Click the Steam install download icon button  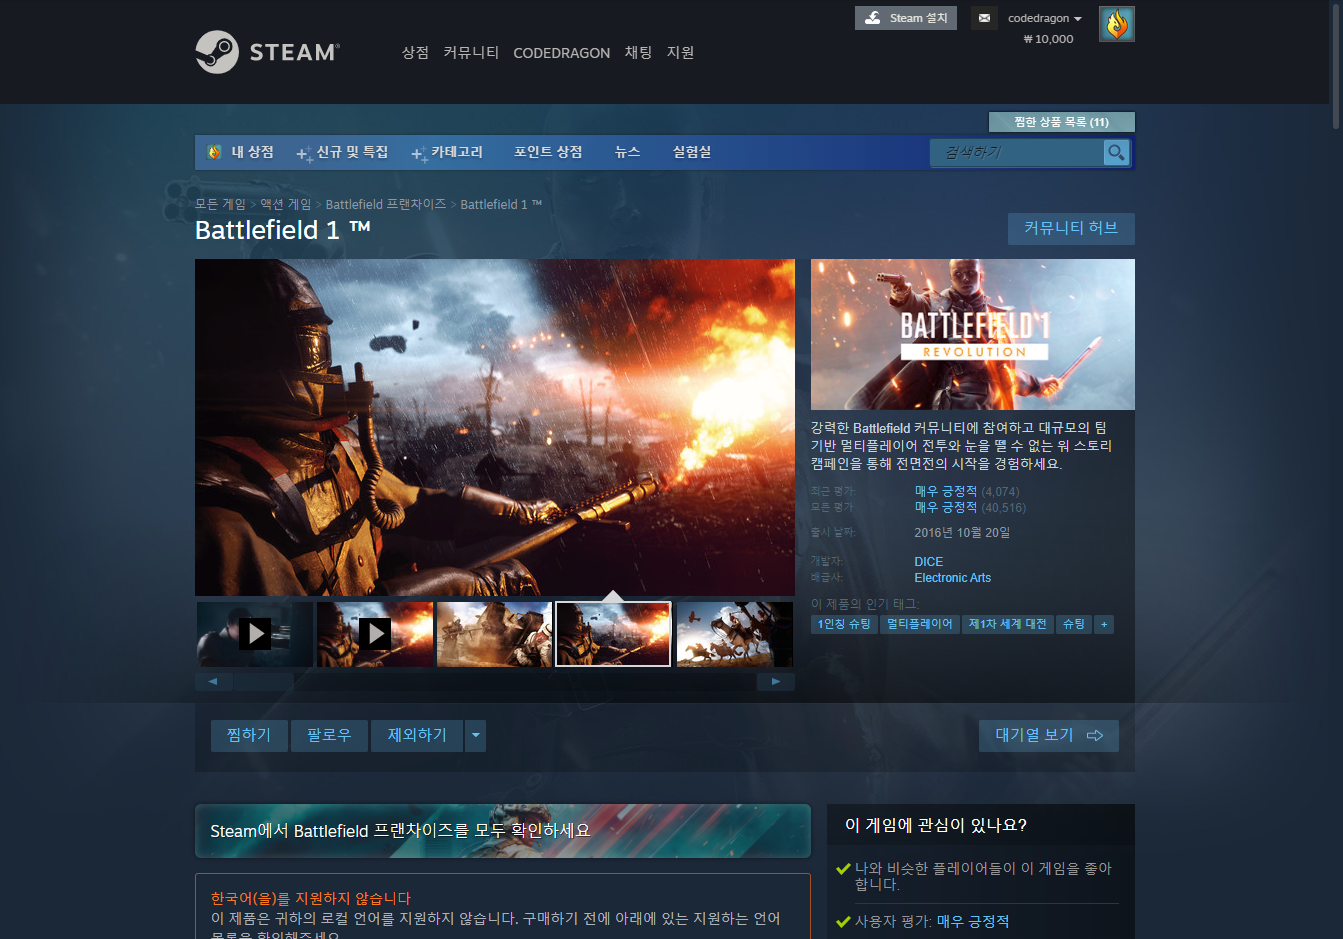click(906, 18)
